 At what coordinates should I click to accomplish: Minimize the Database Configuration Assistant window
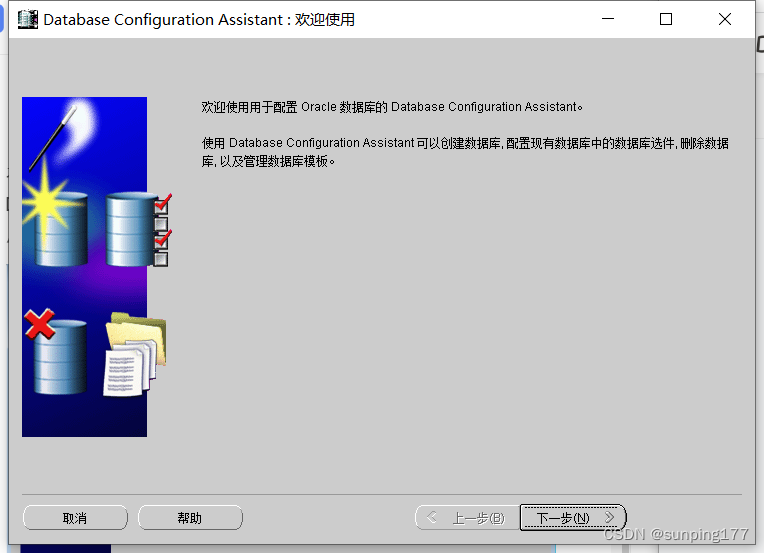pos(608,19)
